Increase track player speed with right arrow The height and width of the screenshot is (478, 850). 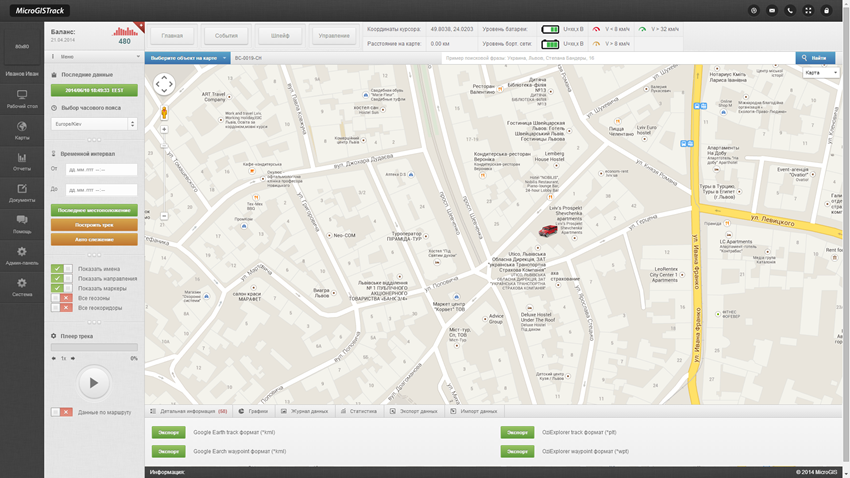click(73, 358)
